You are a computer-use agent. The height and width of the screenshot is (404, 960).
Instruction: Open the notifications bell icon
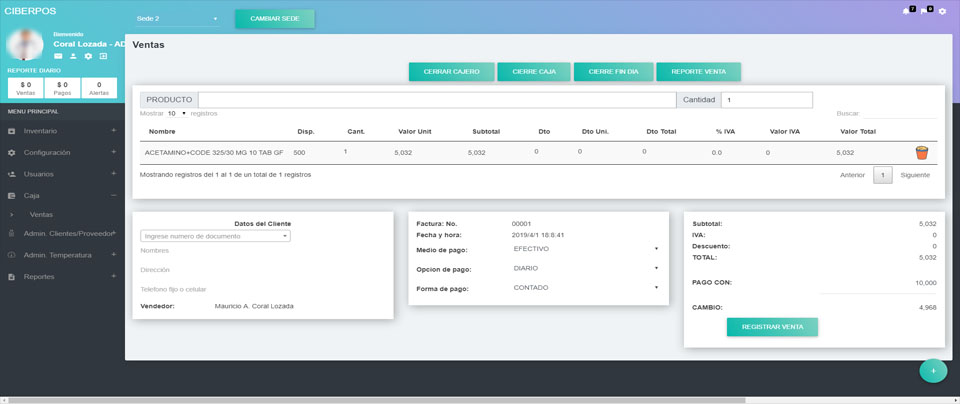tap(906, 12)
